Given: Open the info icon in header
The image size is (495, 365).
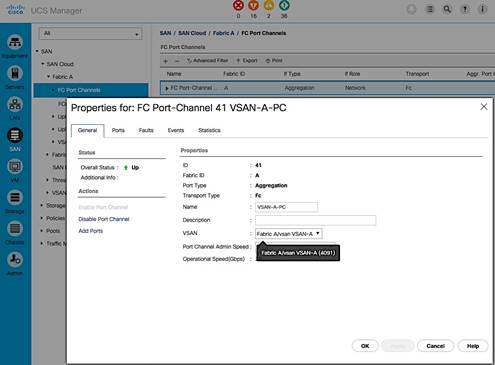Looking at the screenshot, I should click(482, 9).
